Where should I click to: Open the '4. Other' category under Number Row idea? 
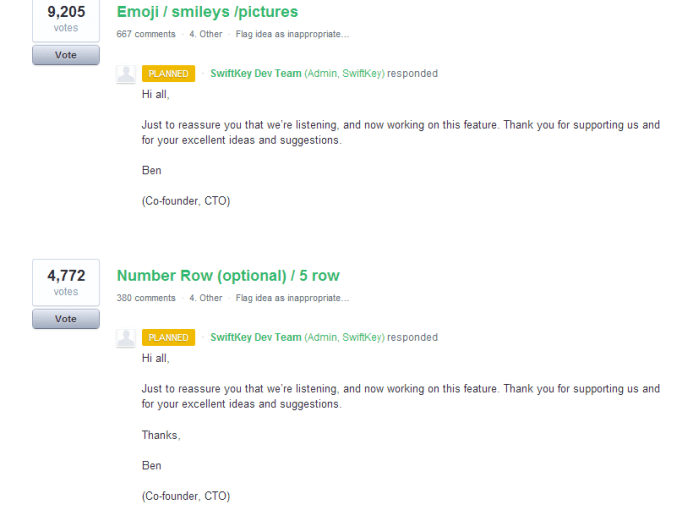(x=206, y=298)
